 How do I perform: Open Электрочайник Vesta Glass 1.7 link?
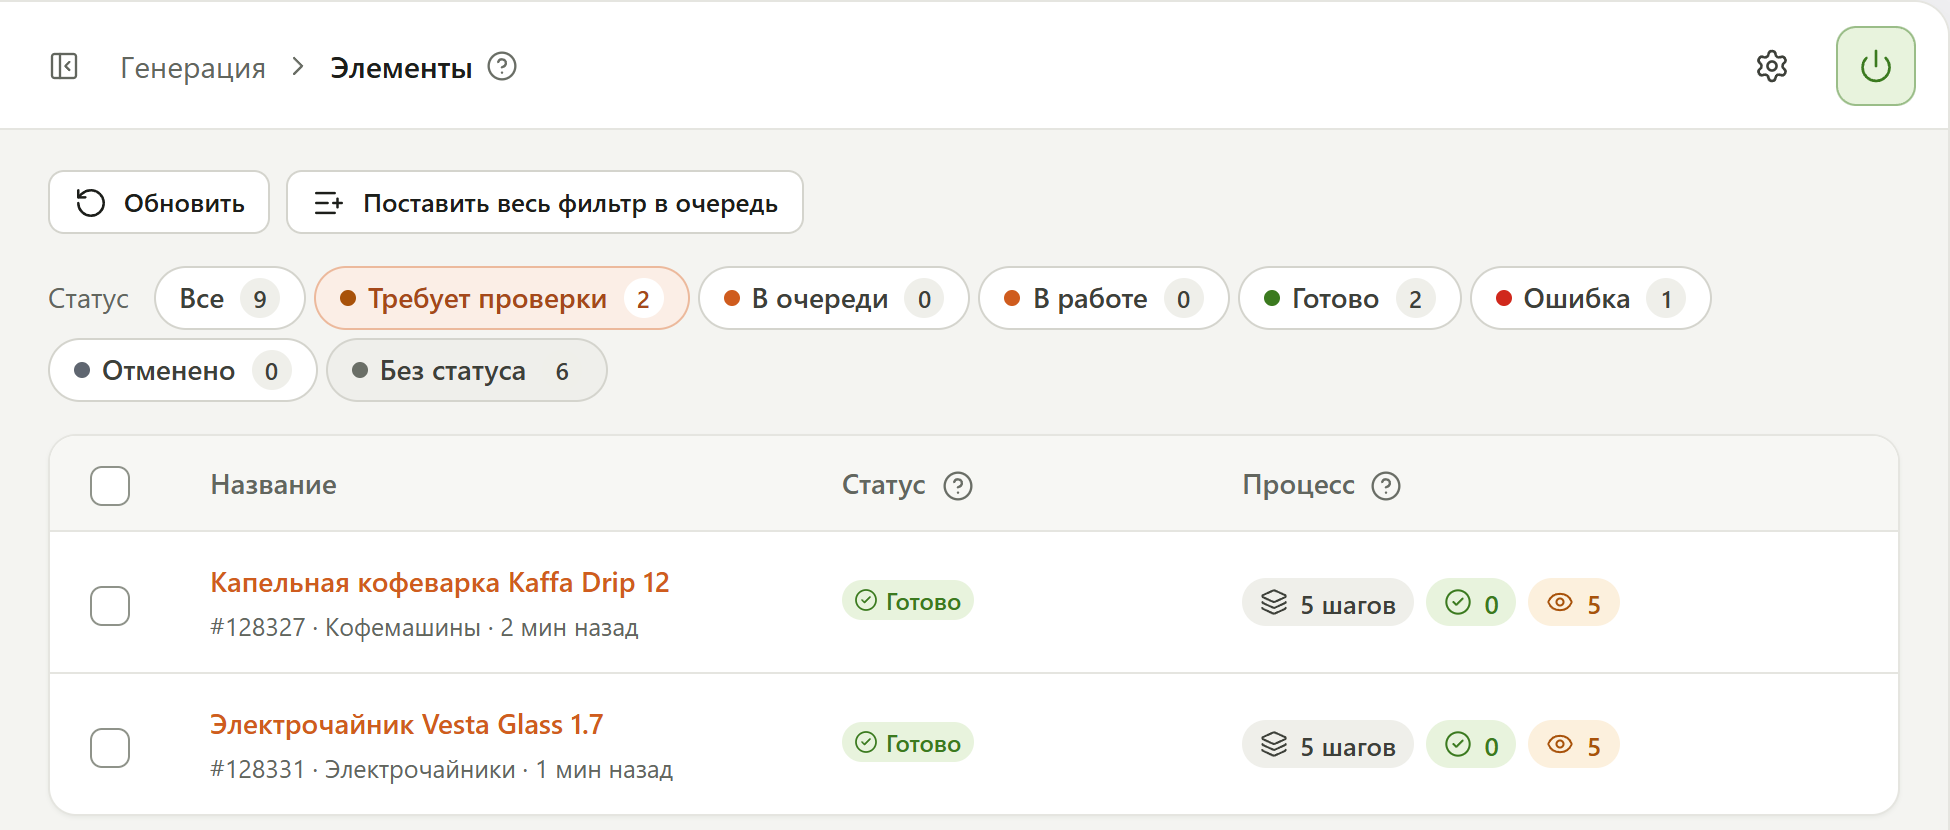coord(407,724)
